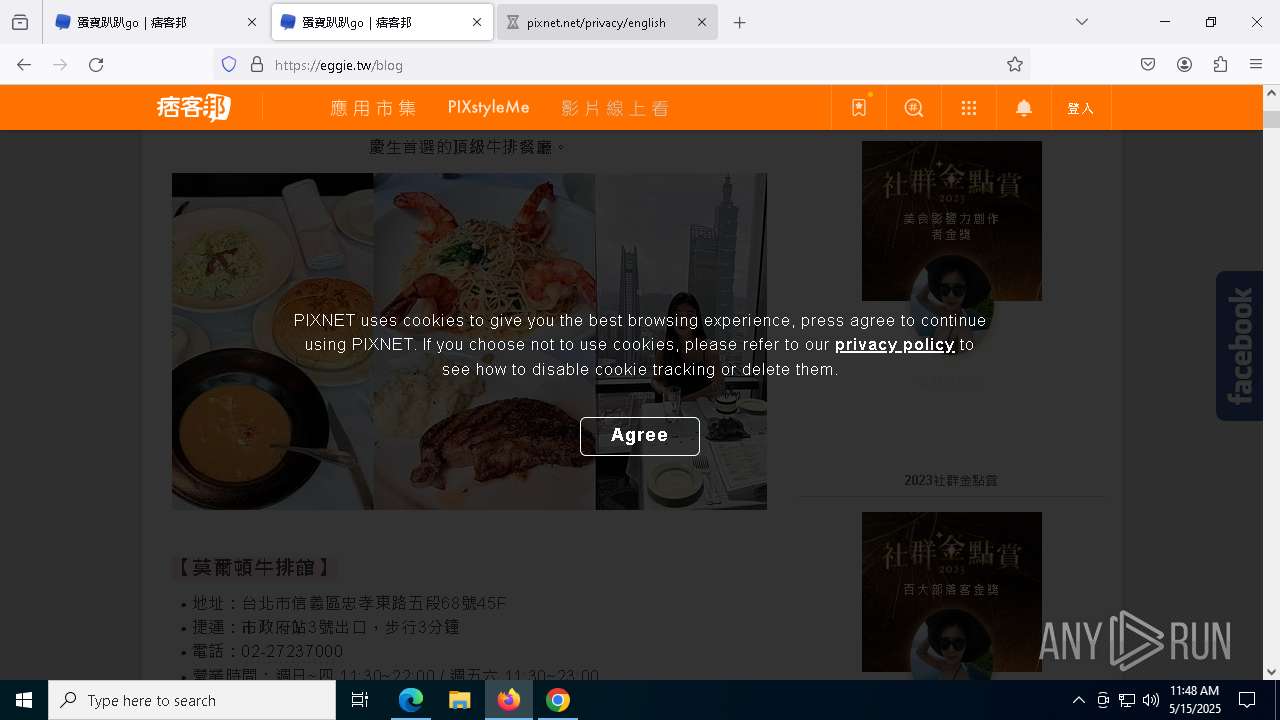
Task: Go back to previous page
Action: (x=24, y=64)
